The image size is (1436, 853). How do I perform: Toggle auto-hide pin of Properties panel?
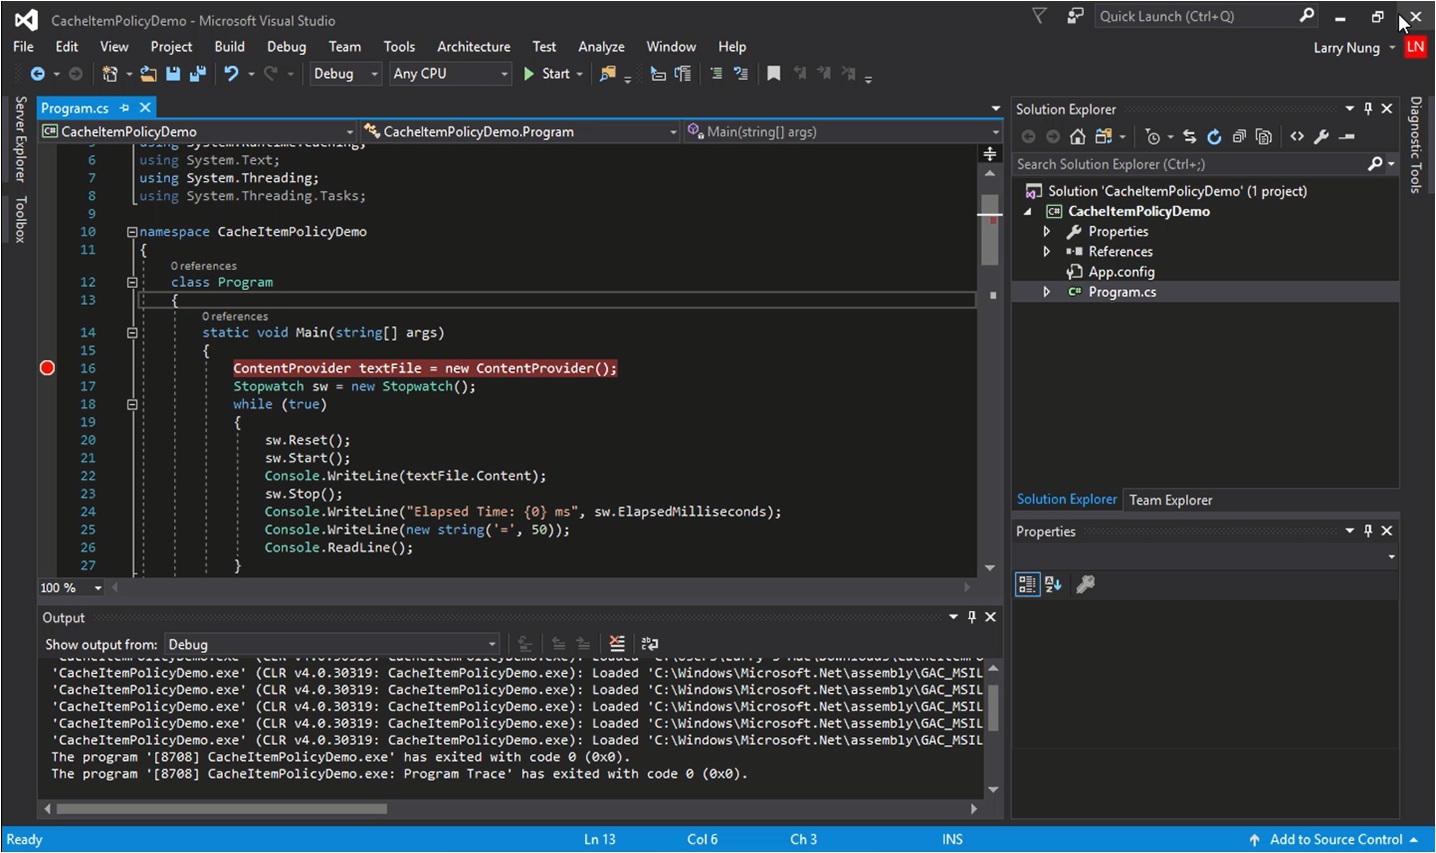tap(1368, 531)
